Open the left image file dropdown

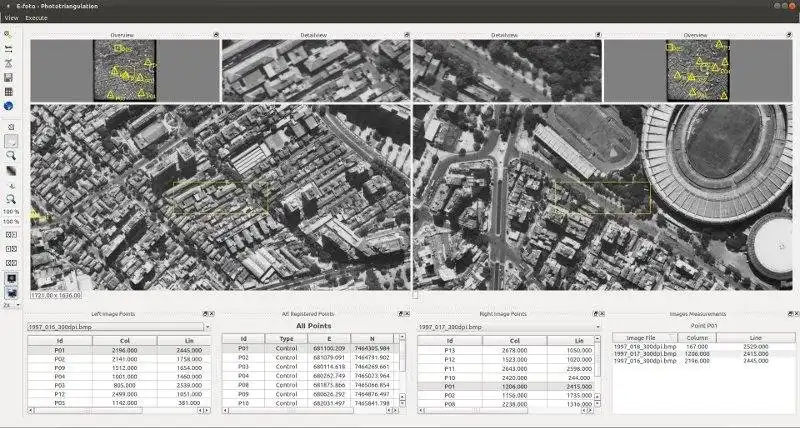[x=119, y=327]
